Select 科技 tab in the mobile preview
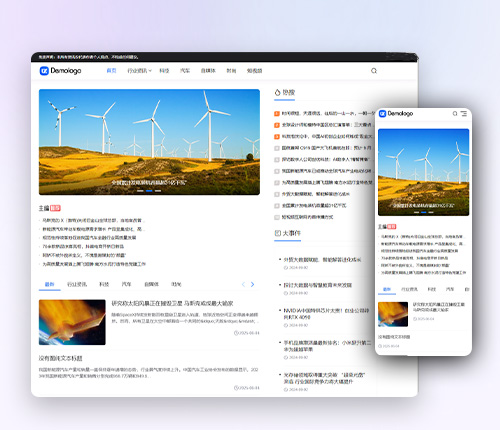This screenshot has width=500, height=430. point(432,289)
